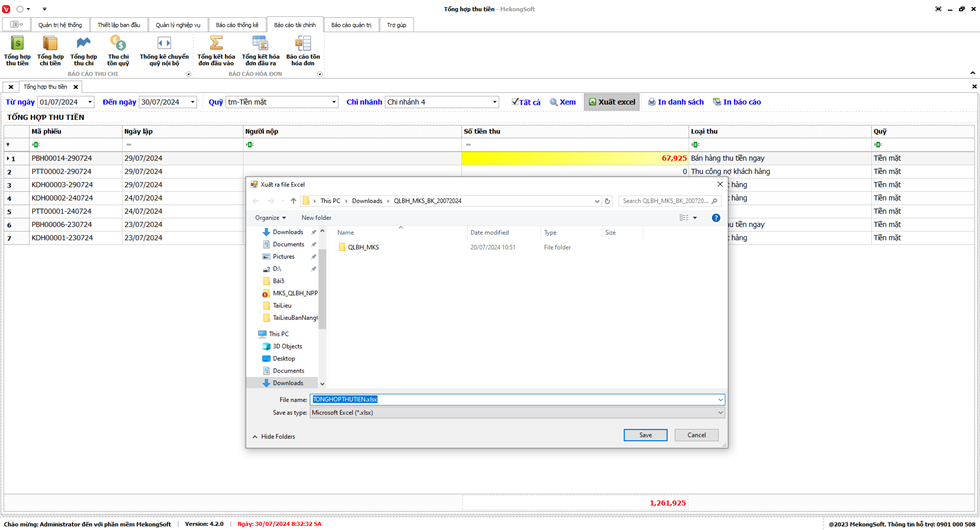
Task: Open the Organize menu dropdown
Action: point(270,218)
